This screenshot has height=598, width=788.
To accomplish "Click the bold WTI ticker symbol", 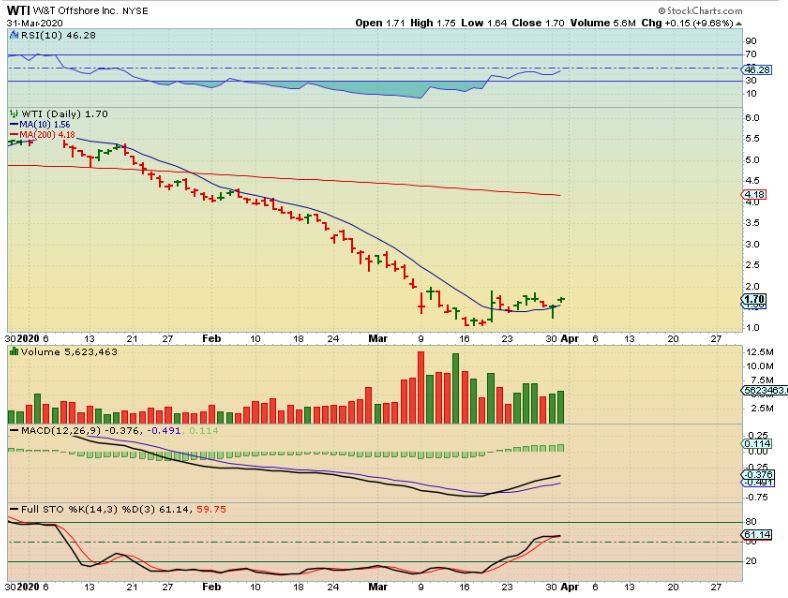I will pos(18,11).
